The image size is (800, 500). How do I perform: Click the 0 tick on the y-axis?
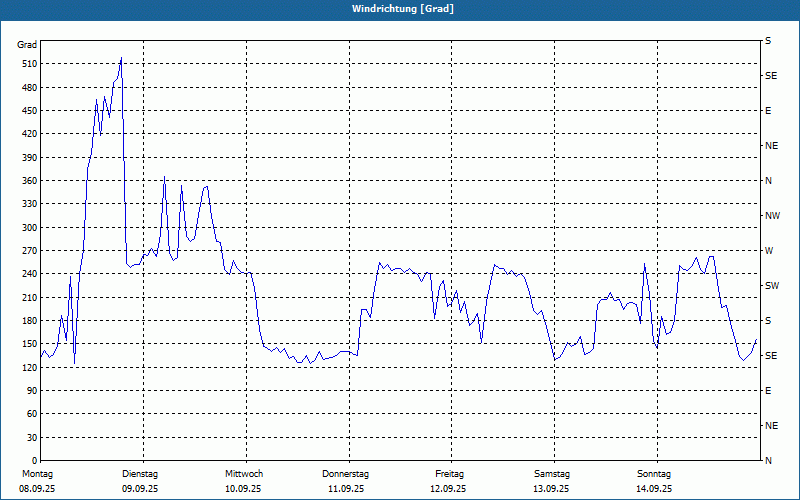point(32,461)
